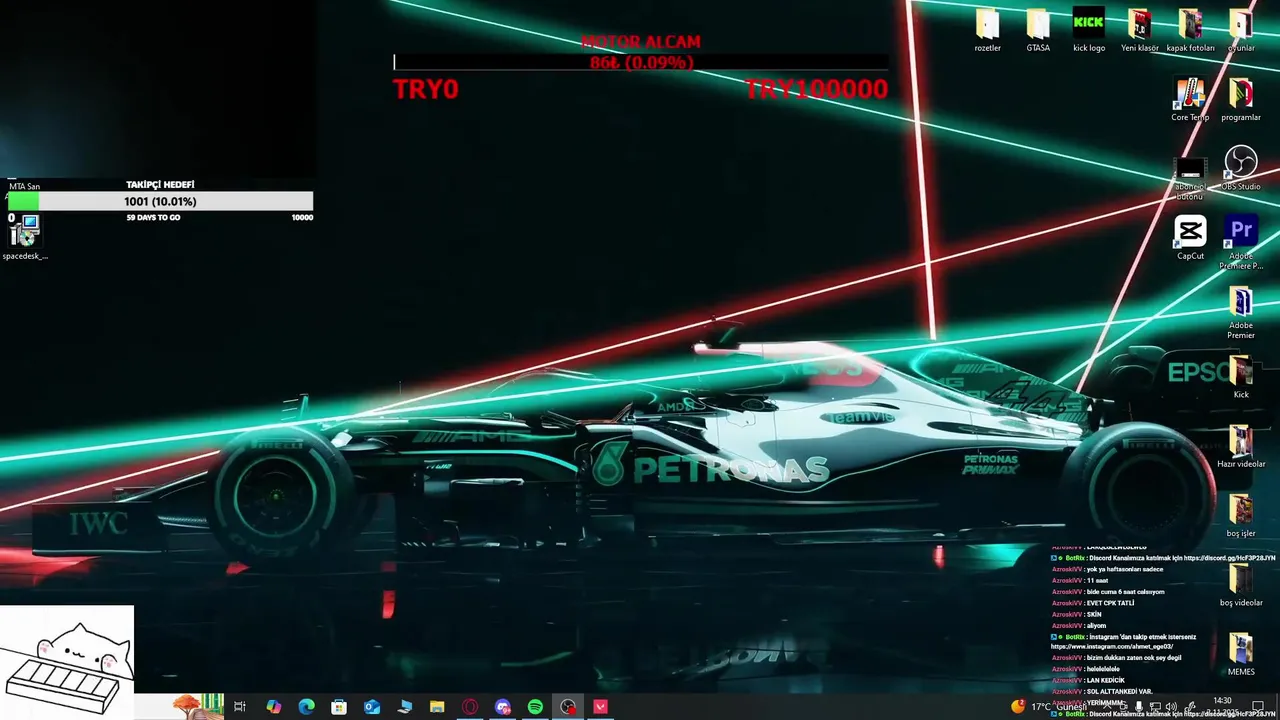Screen dimensions: 1280x720
Task: Launch OBS Studio desktop shortcut
Action: point(1241,168)
